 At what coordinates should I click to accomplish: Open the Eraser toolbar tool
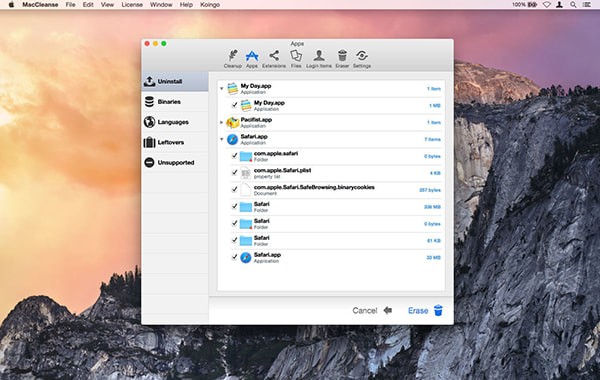[x=342, y=59]
